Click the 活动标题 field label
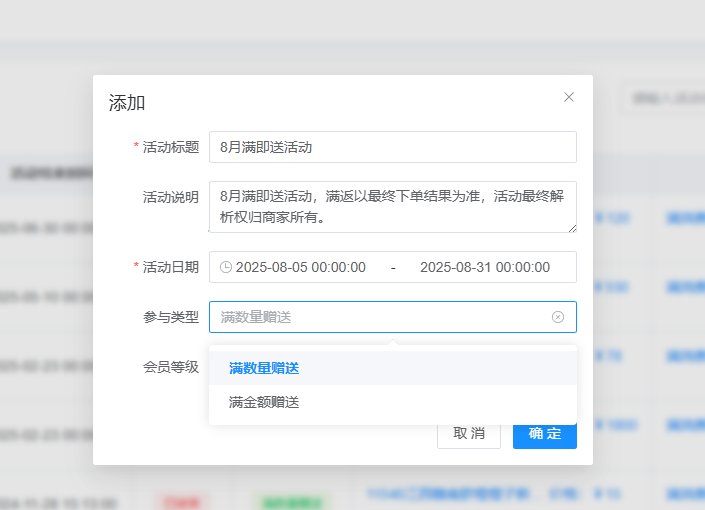705x510 pixels. pos(170,147)
